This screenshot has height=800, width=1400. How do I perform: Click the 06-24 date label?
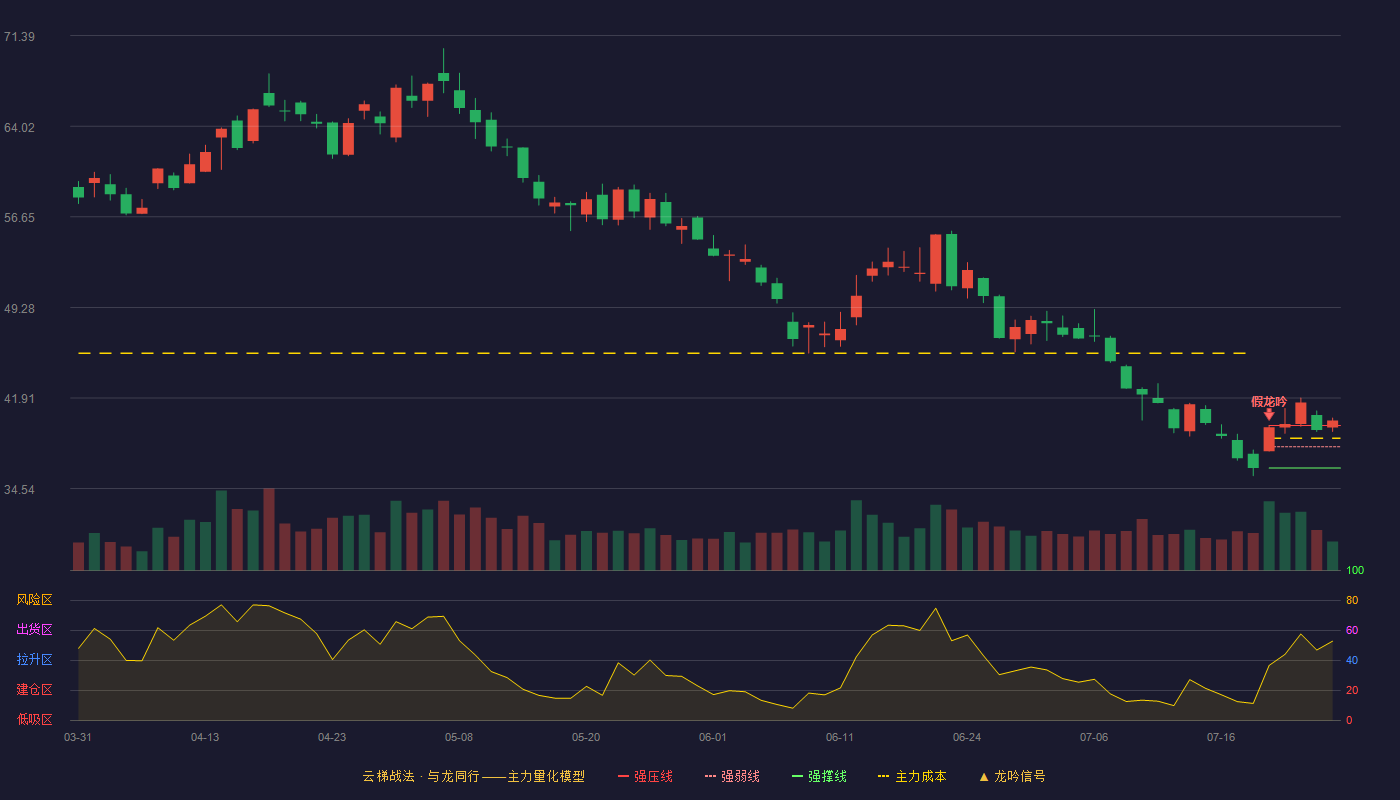pyautogui.click(x=967, y=737)
